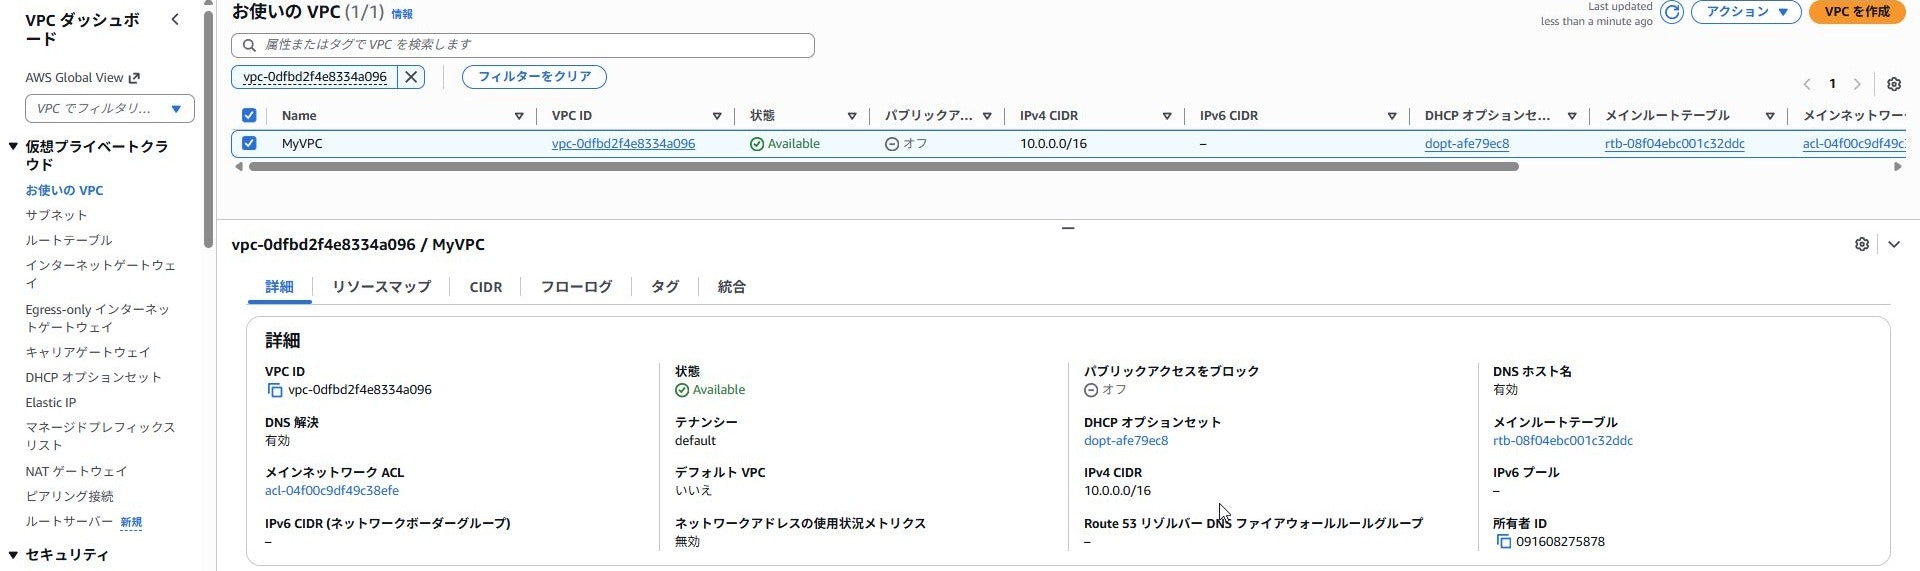
Task: Go to ルートテーブル in sidebar
Action: click(x=69, y=240)
